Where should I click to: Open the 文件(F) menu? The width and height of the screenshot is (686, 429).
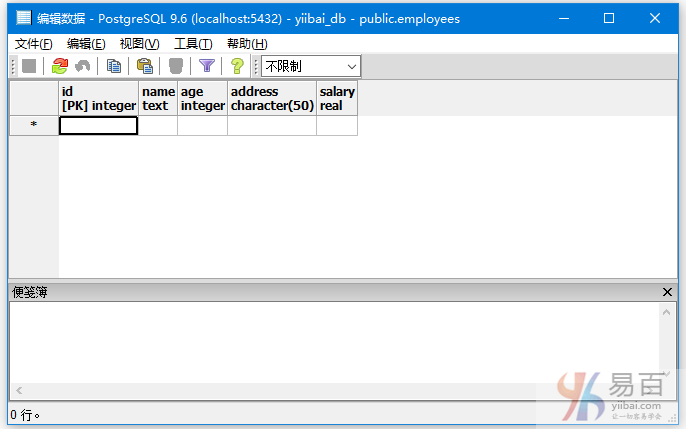pos(34,43)
